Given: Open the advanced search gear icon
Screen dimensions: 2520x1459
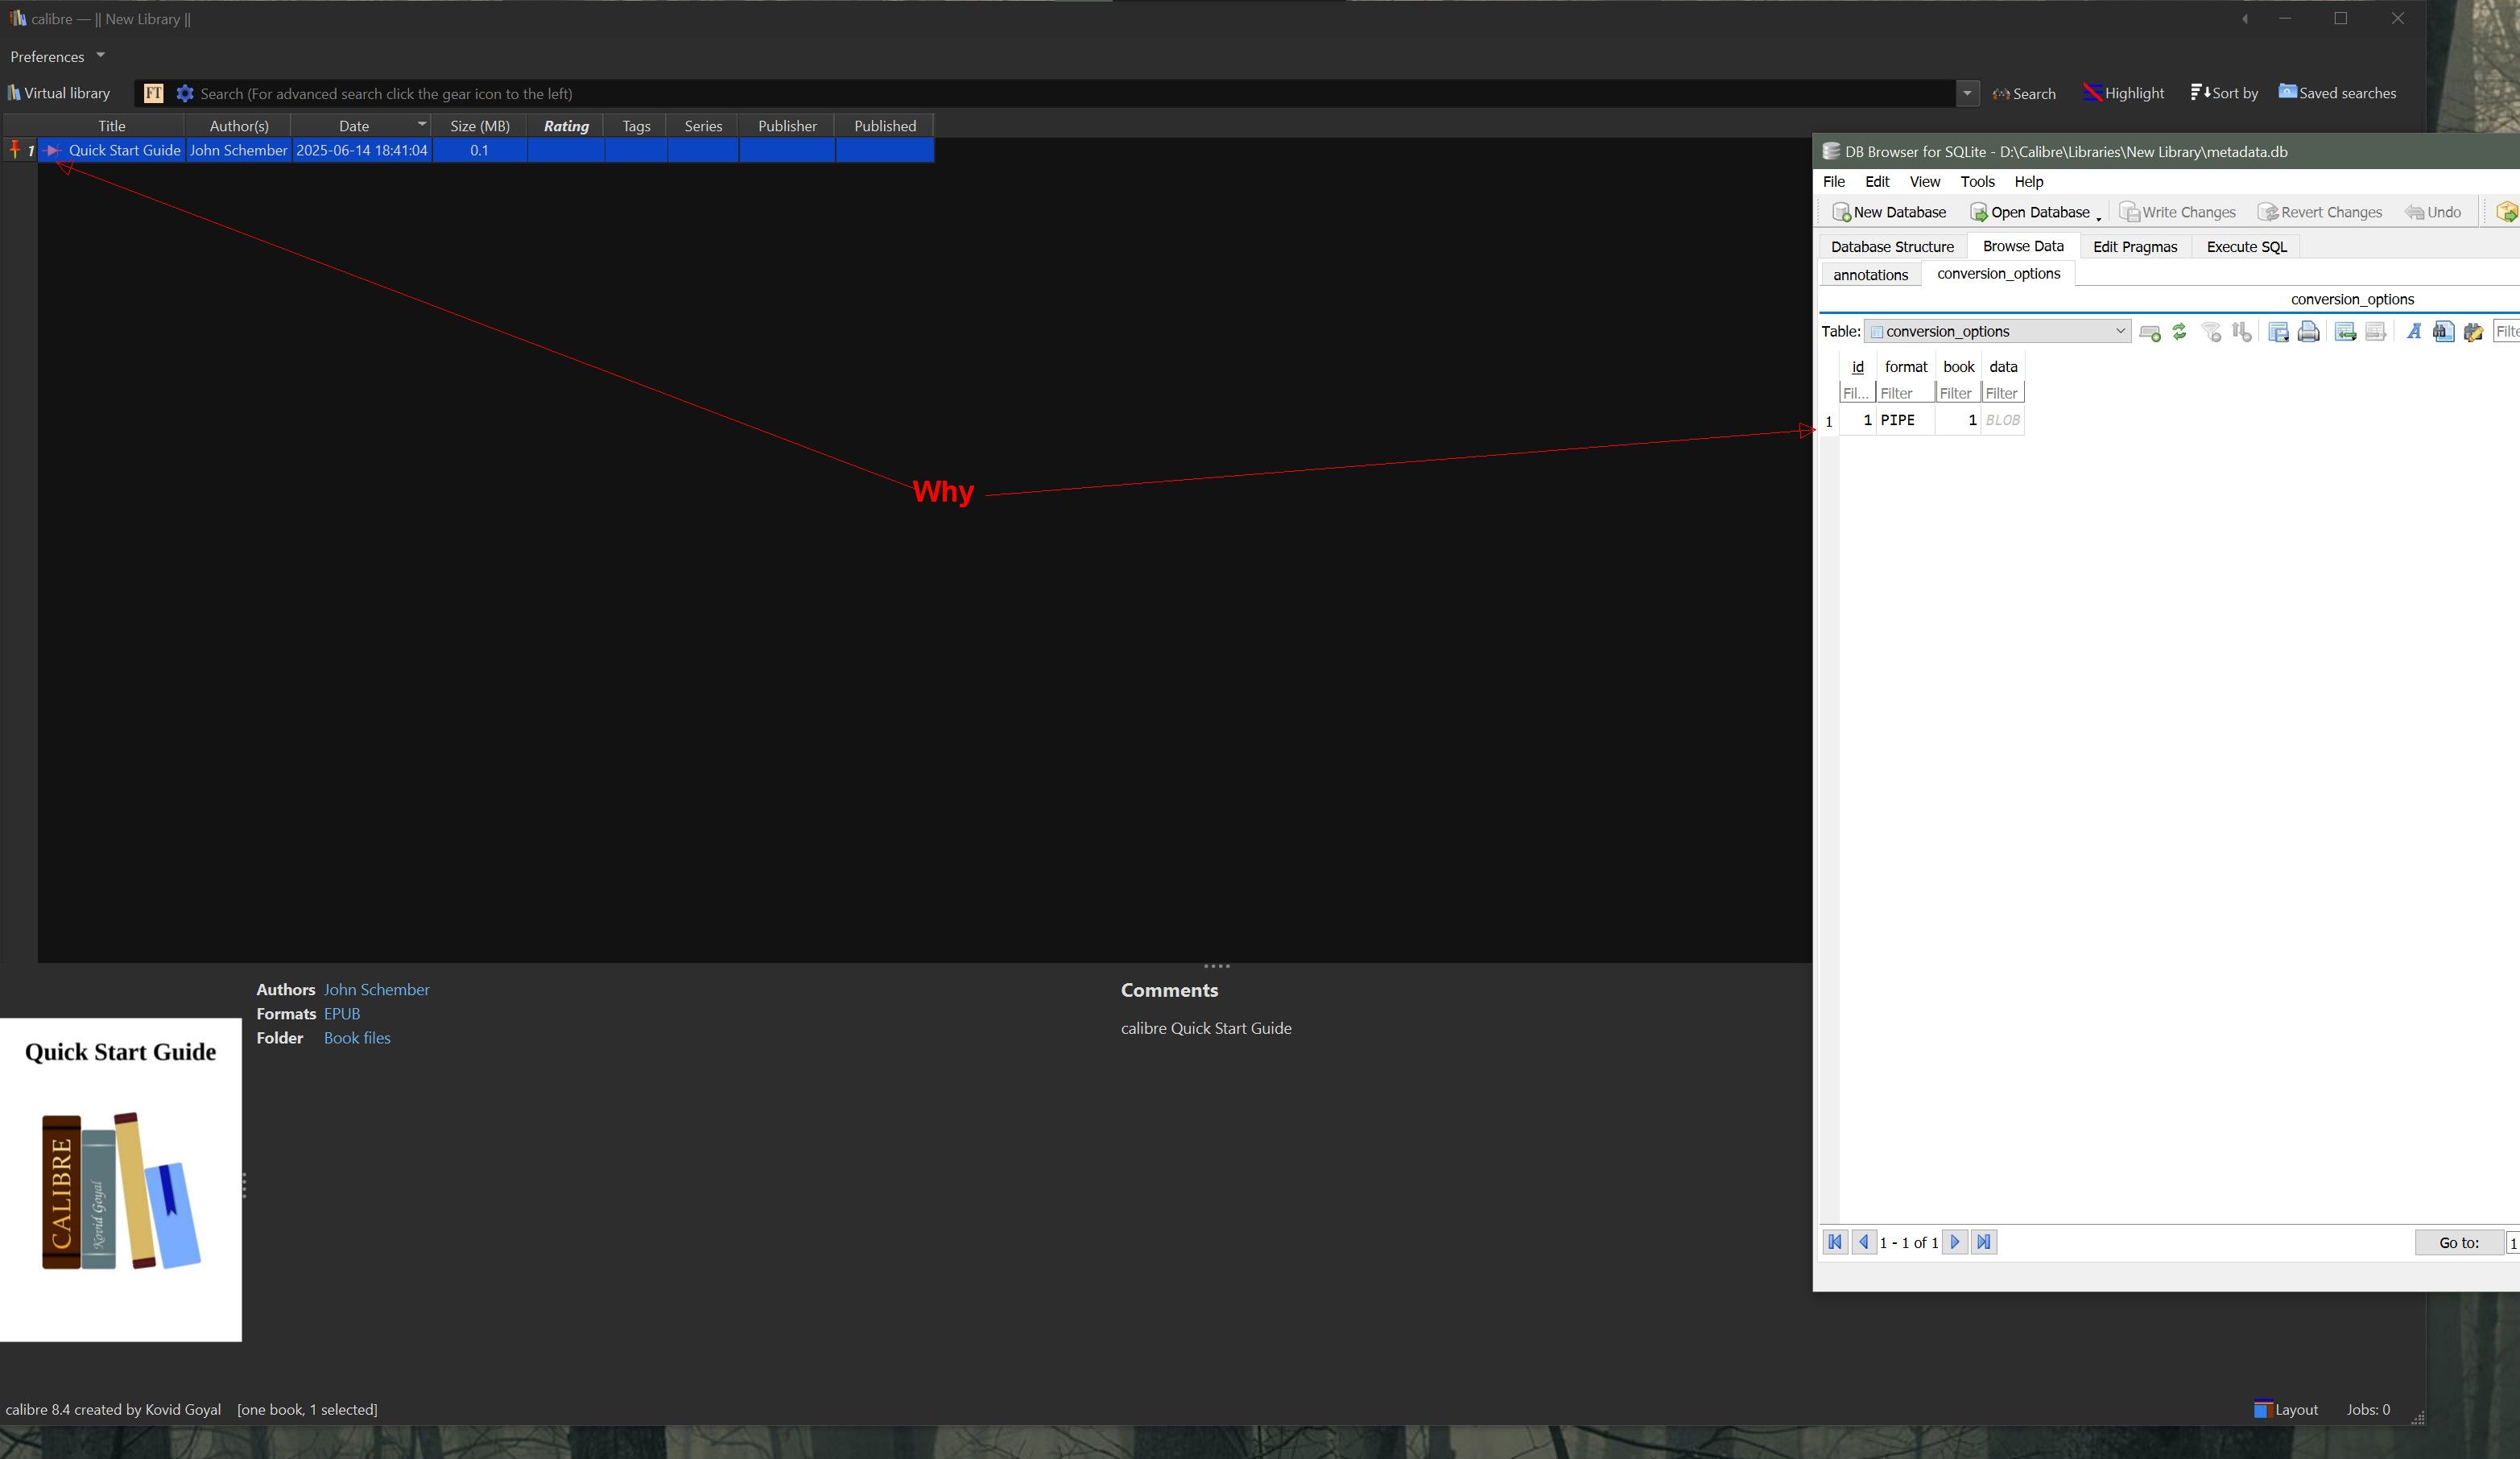Looking at the screenshot, I should pyautogui.click(x=184, y=93).
